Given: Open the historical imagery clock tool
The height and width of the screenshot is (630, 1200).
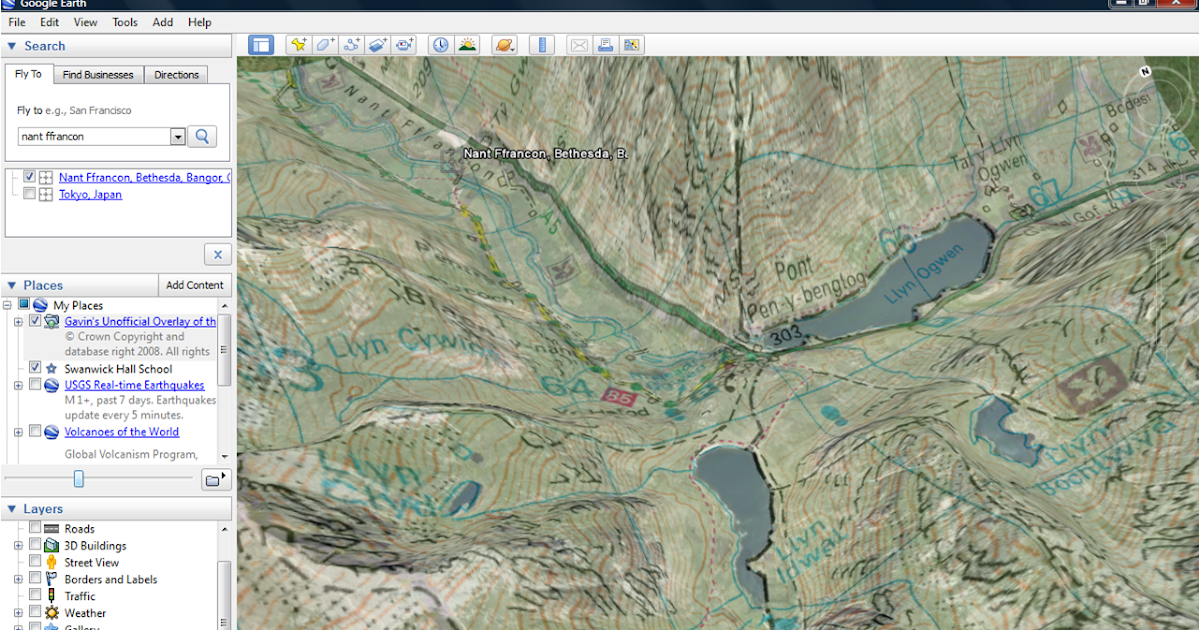Looking at the screenshot, I should [440, 44].
